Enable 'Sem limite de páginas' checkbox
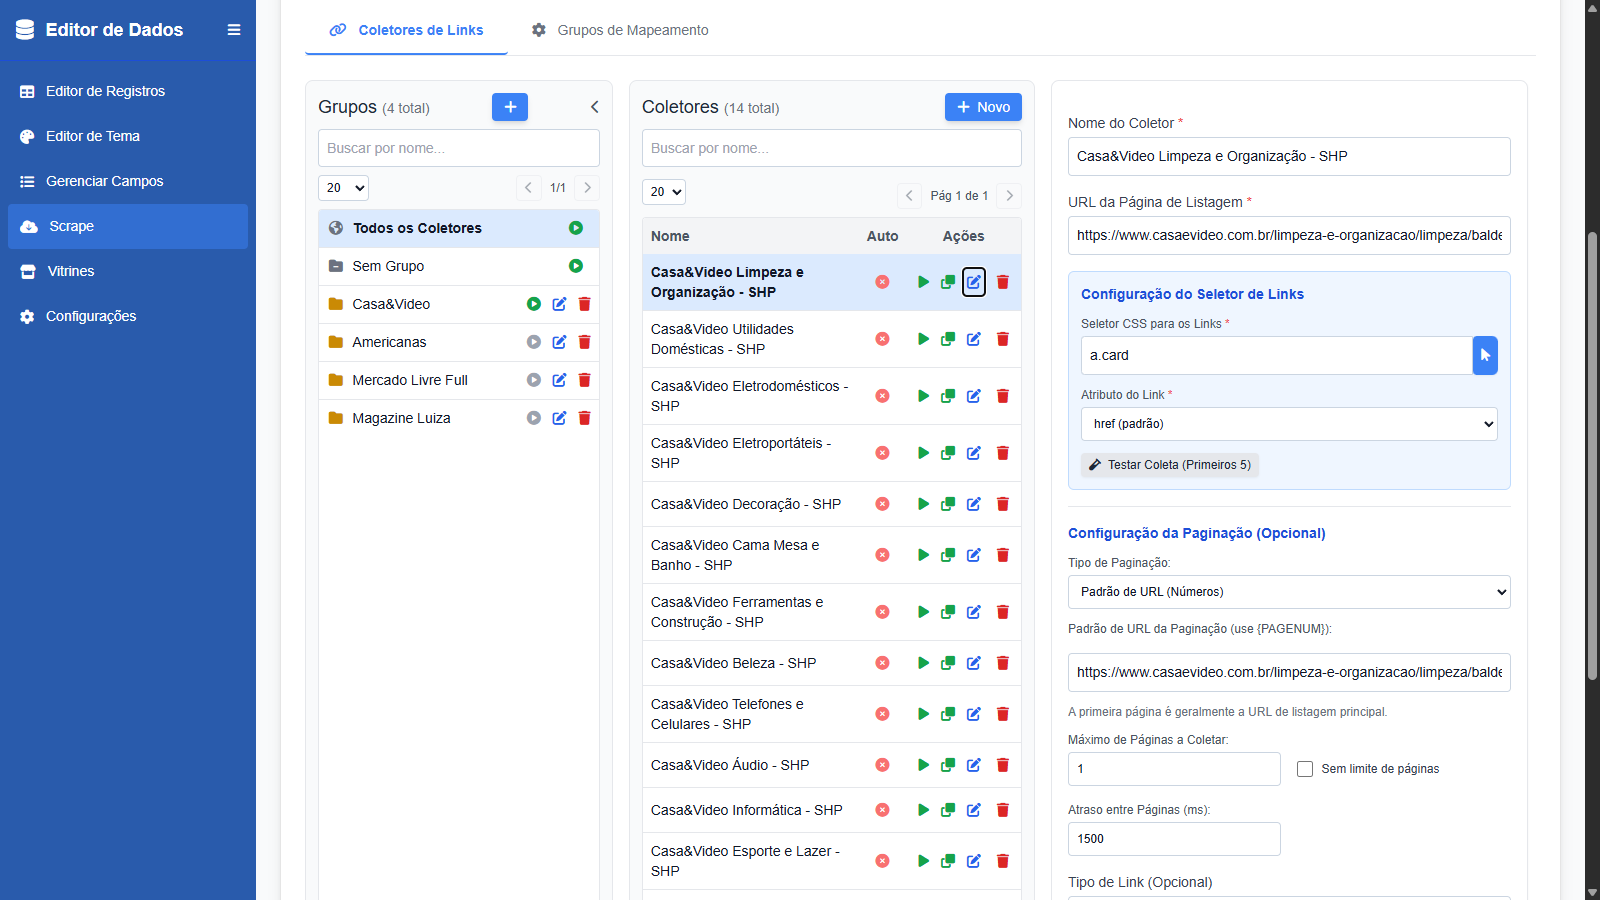 click(x=1305, y=769)
